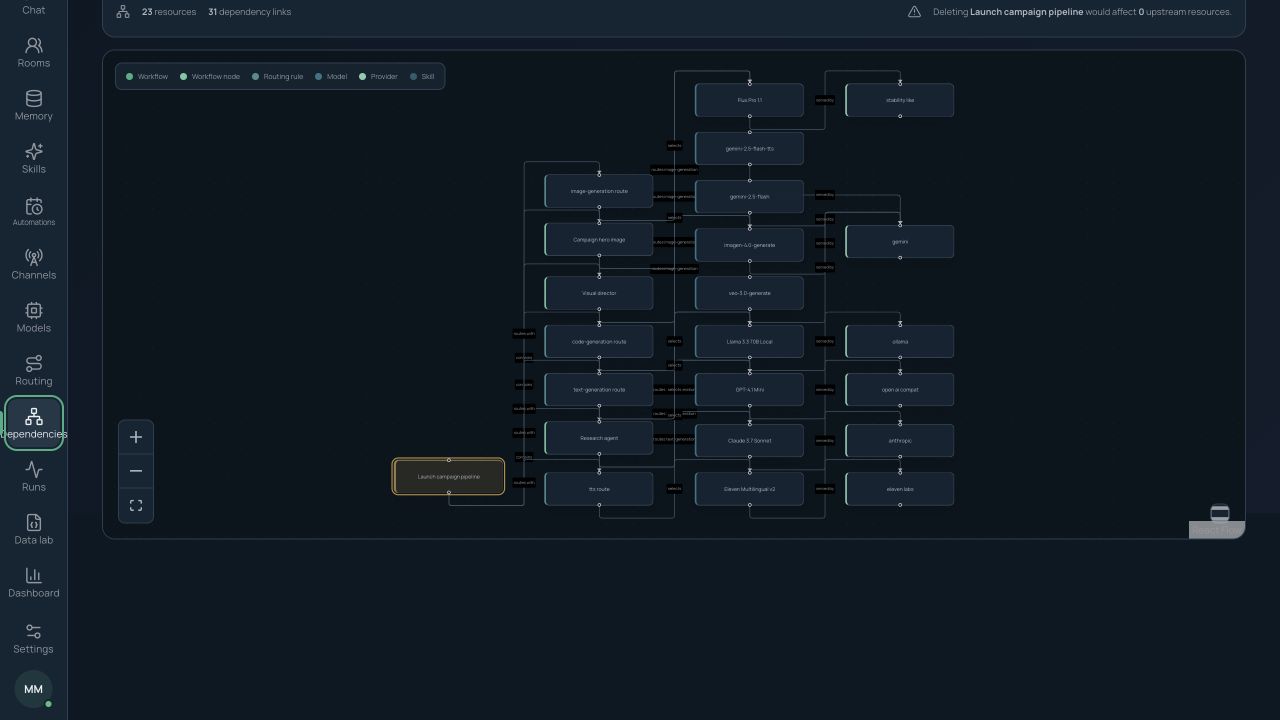Go to Automations in the sidebar
1280x720 pixels.
[x=33, y=211]
